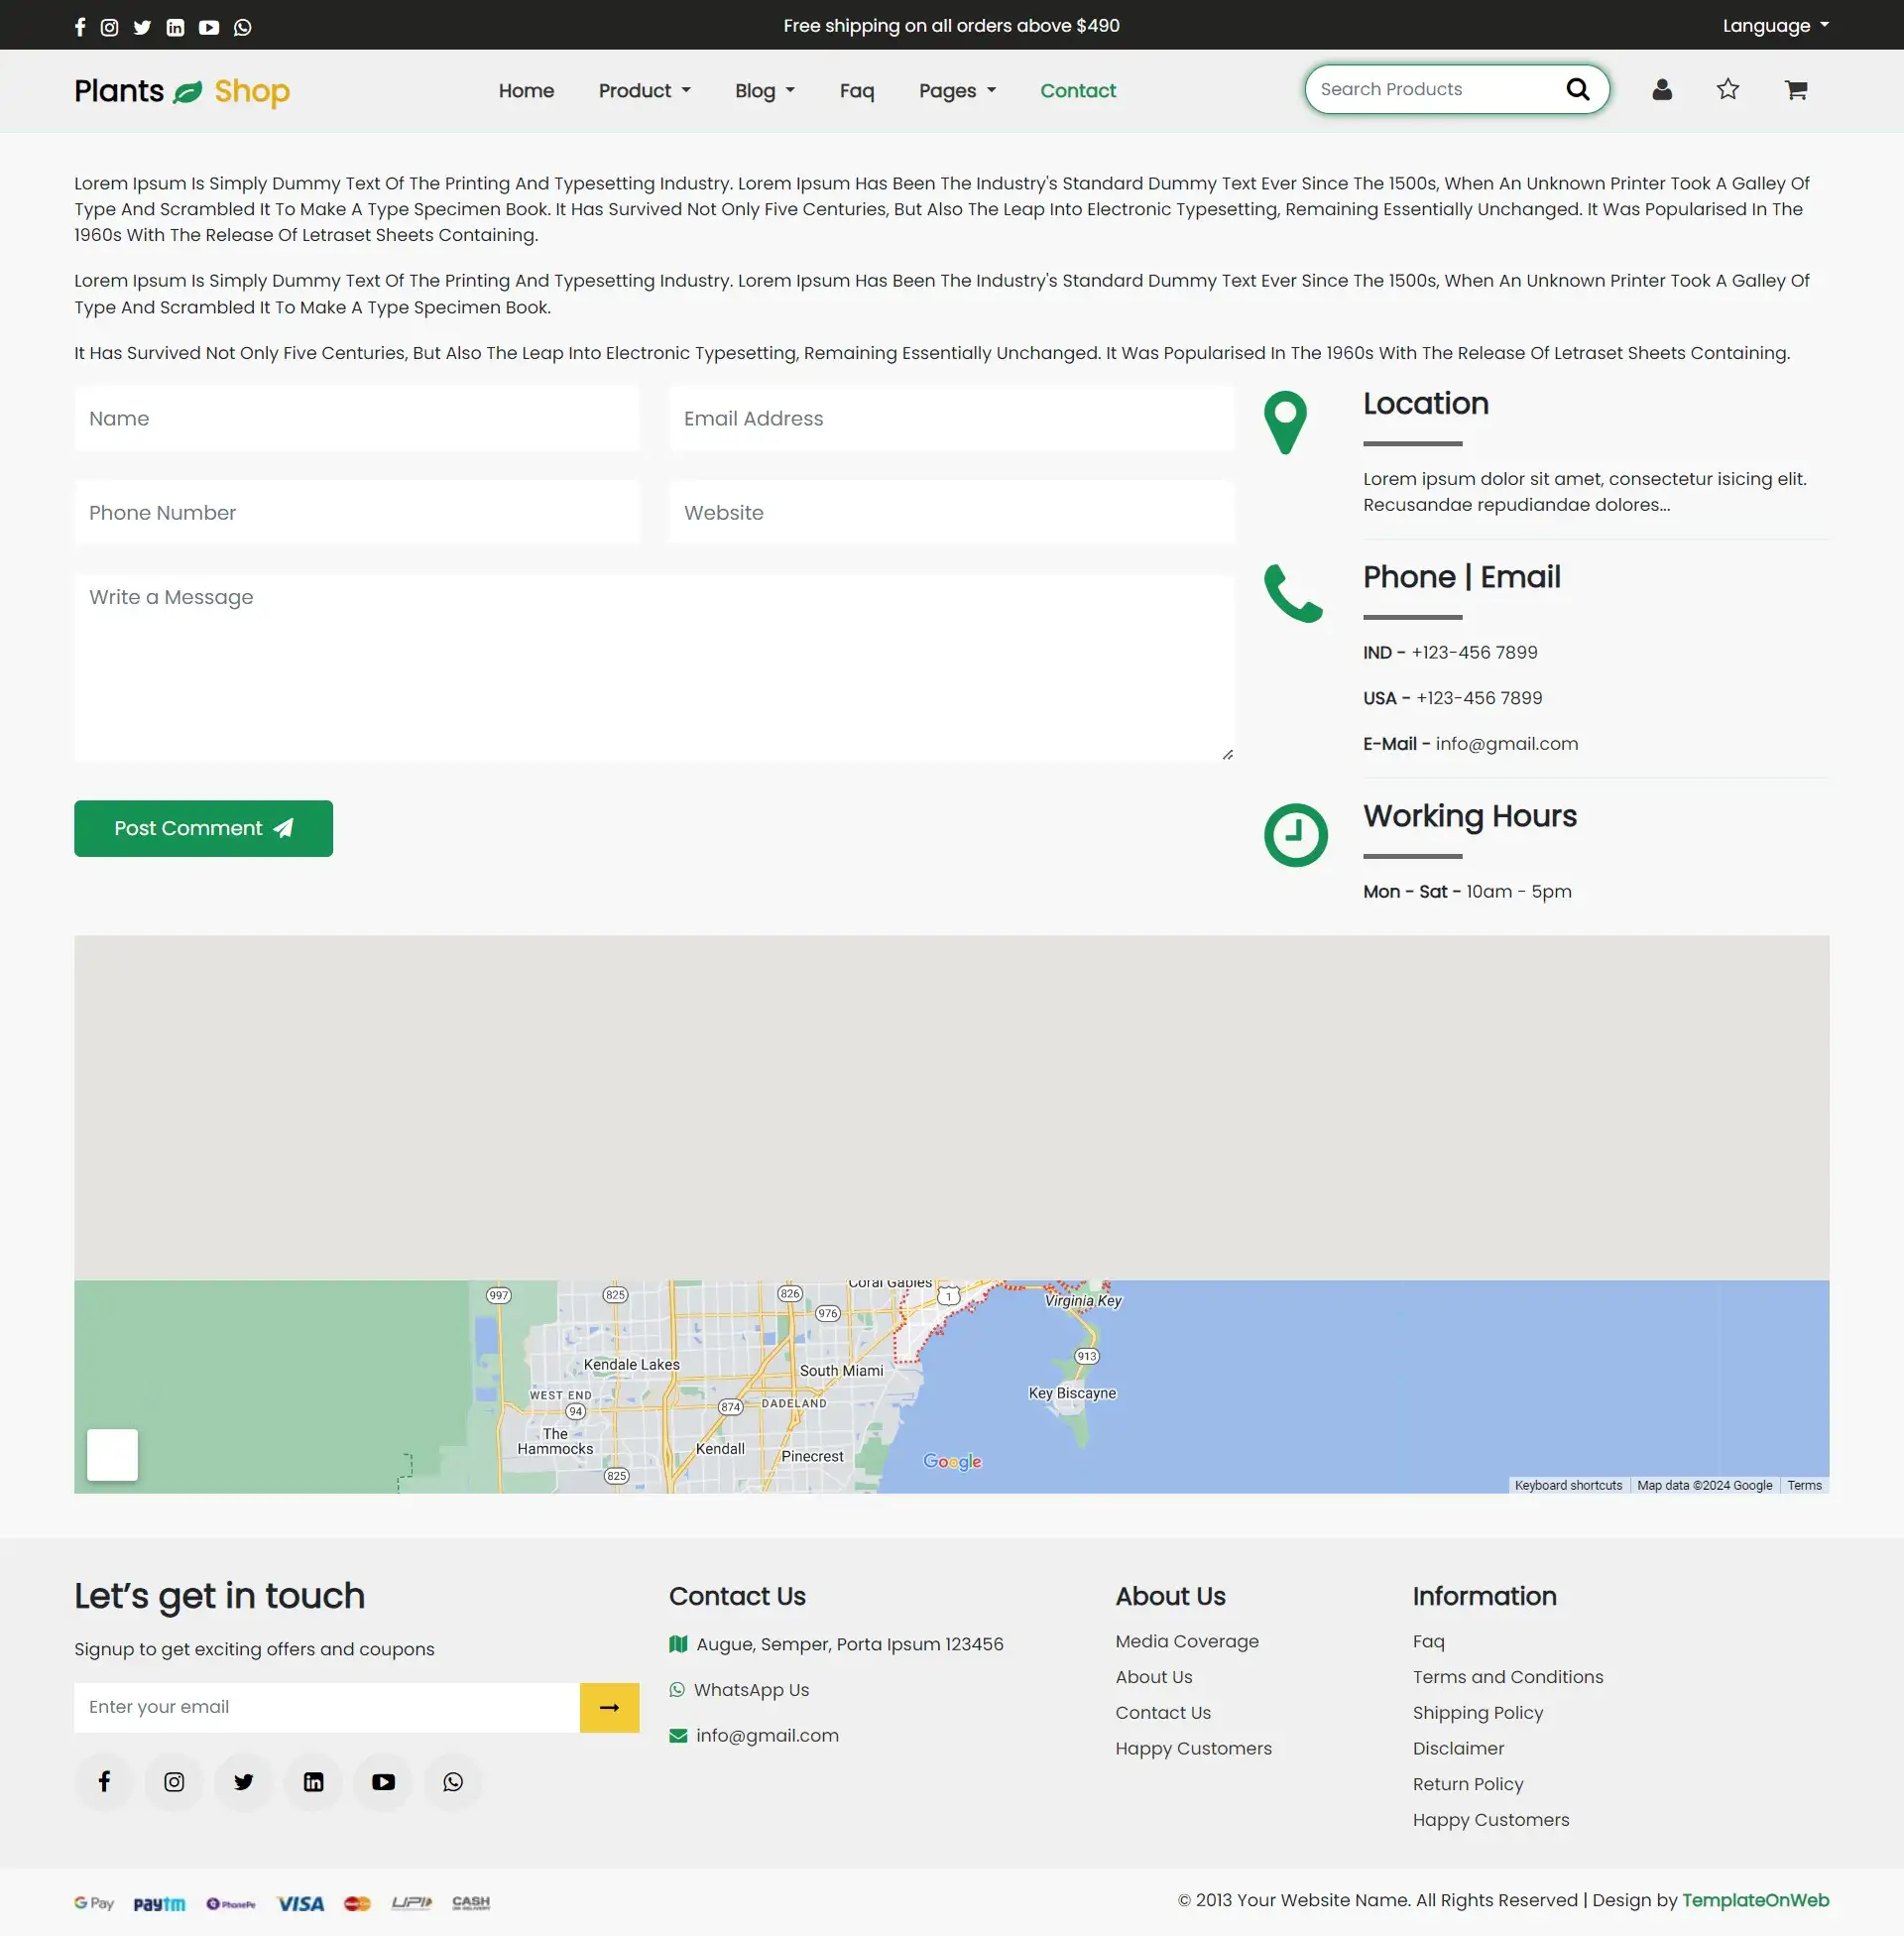Open the Pages dropdown
The width and height of the screenshot is (1904, 1936).
tap(956, 90)
